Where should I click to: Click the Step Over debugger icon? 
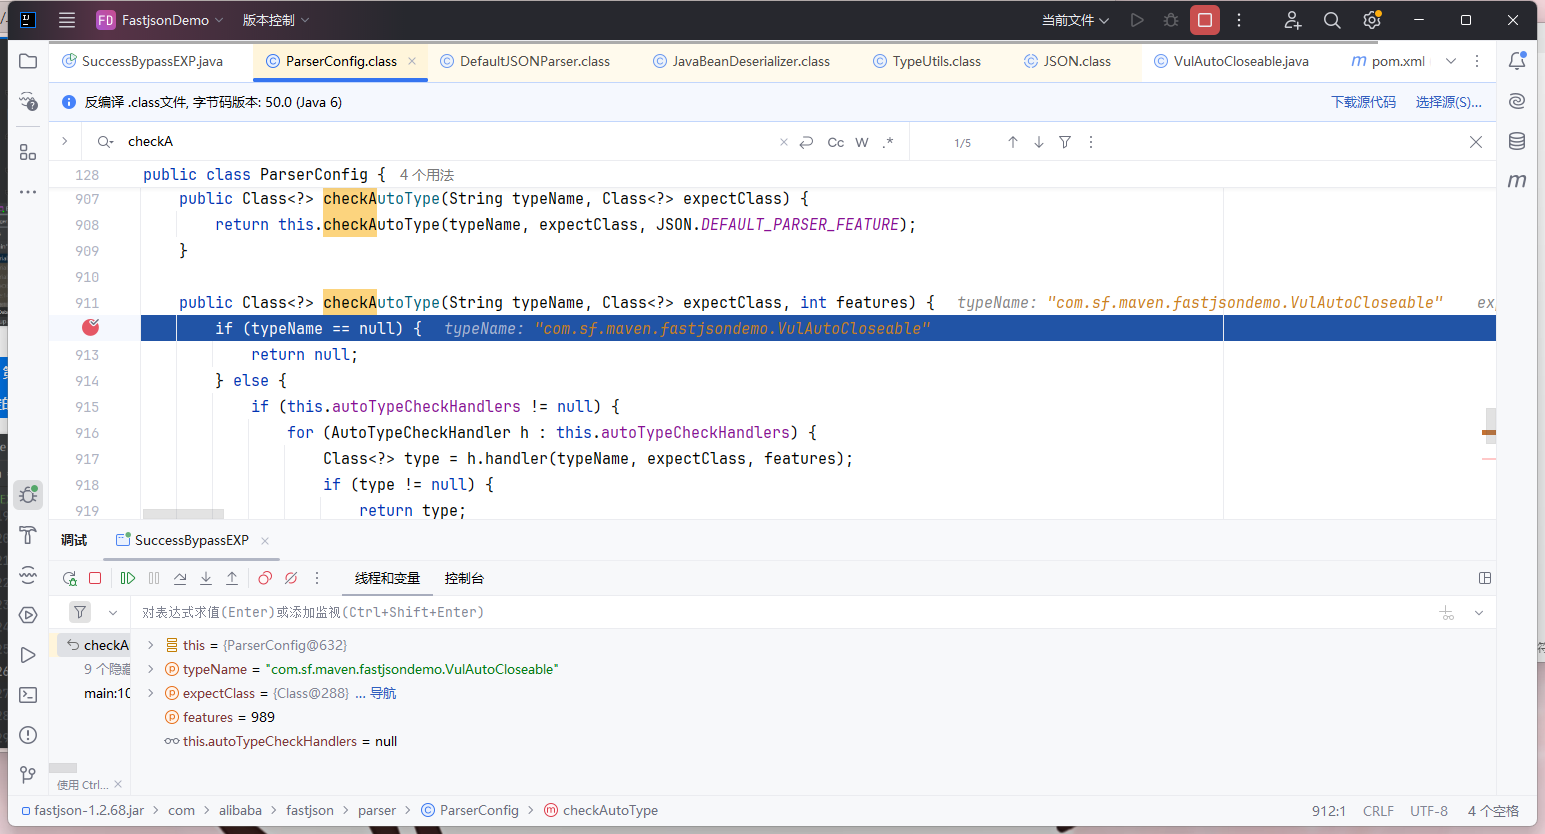point(180,578)
